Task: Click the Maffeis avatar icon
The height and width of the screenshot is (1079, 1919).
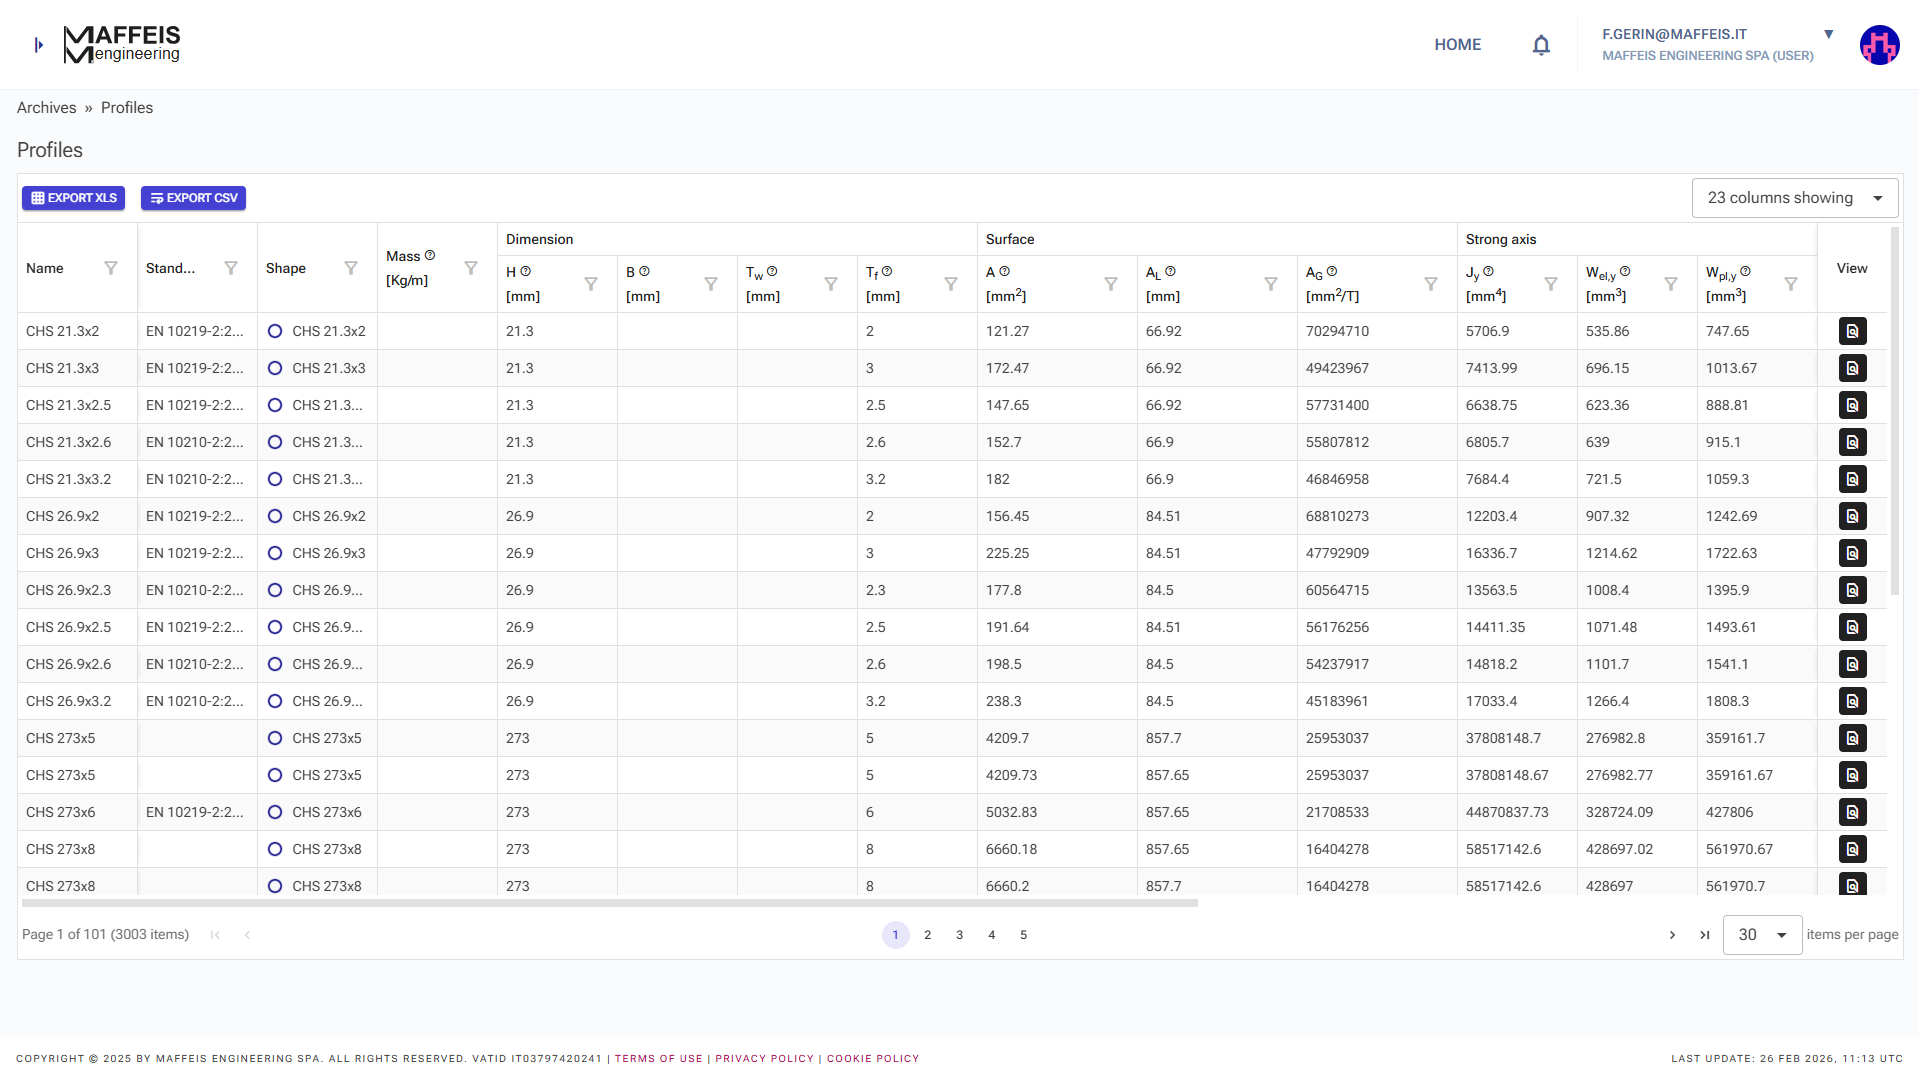Action: click(x=1879, y=44)
